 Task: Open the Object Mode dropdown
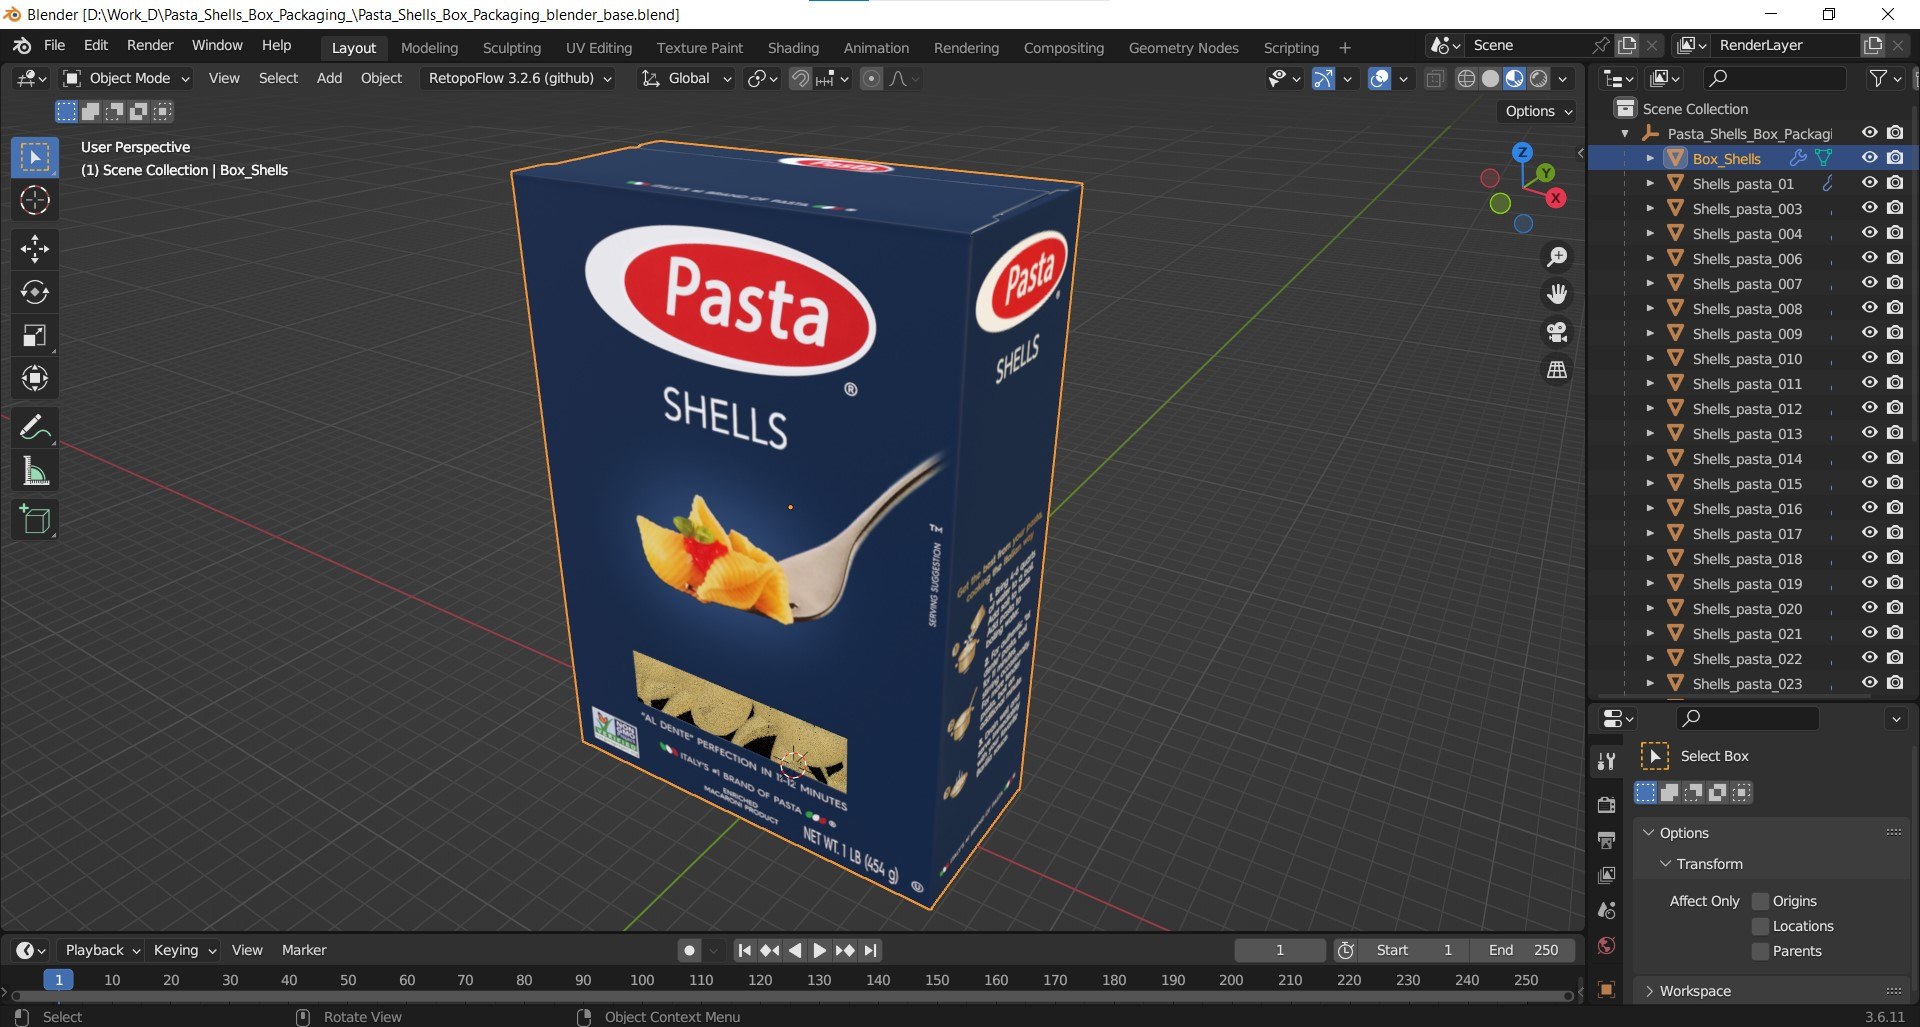pyautogui.click(x=126, y=78)
